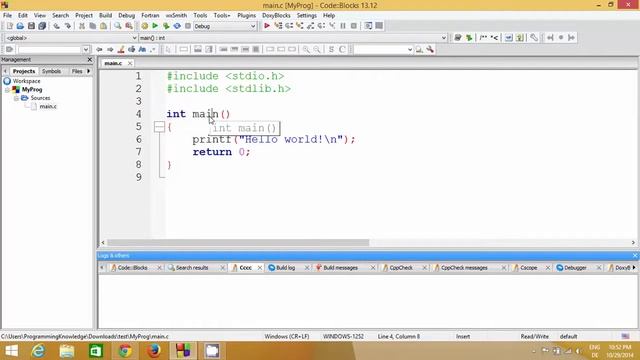Close the main.c editor tab
This screenshot has height=360, width=640.
tap(130, 63)
